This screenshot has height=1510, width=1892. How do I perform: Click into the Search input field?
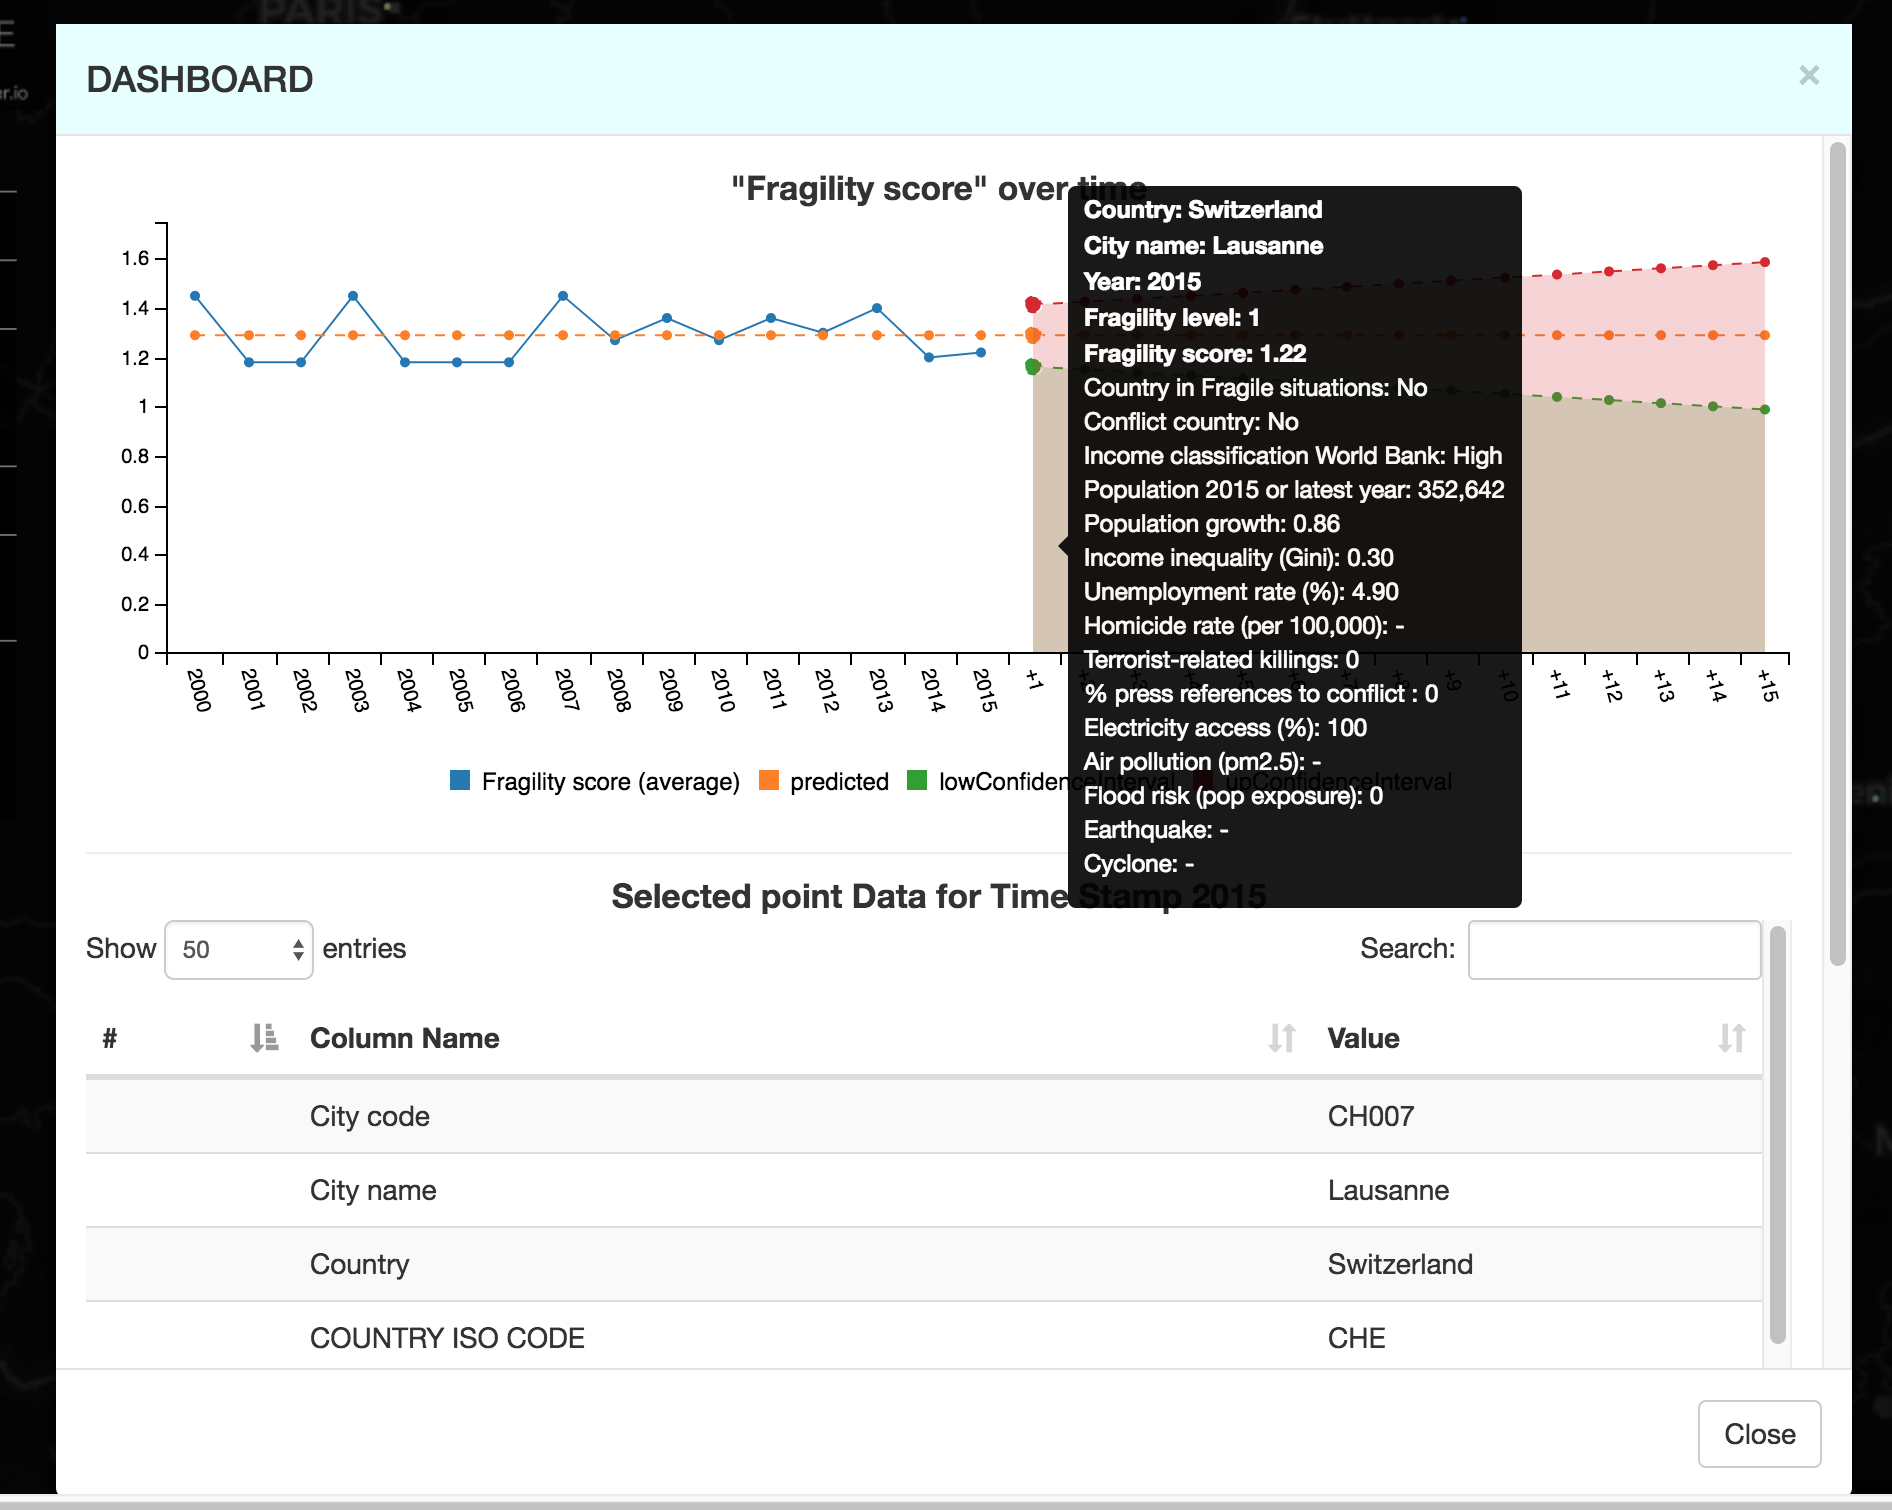click(1613, 949)
